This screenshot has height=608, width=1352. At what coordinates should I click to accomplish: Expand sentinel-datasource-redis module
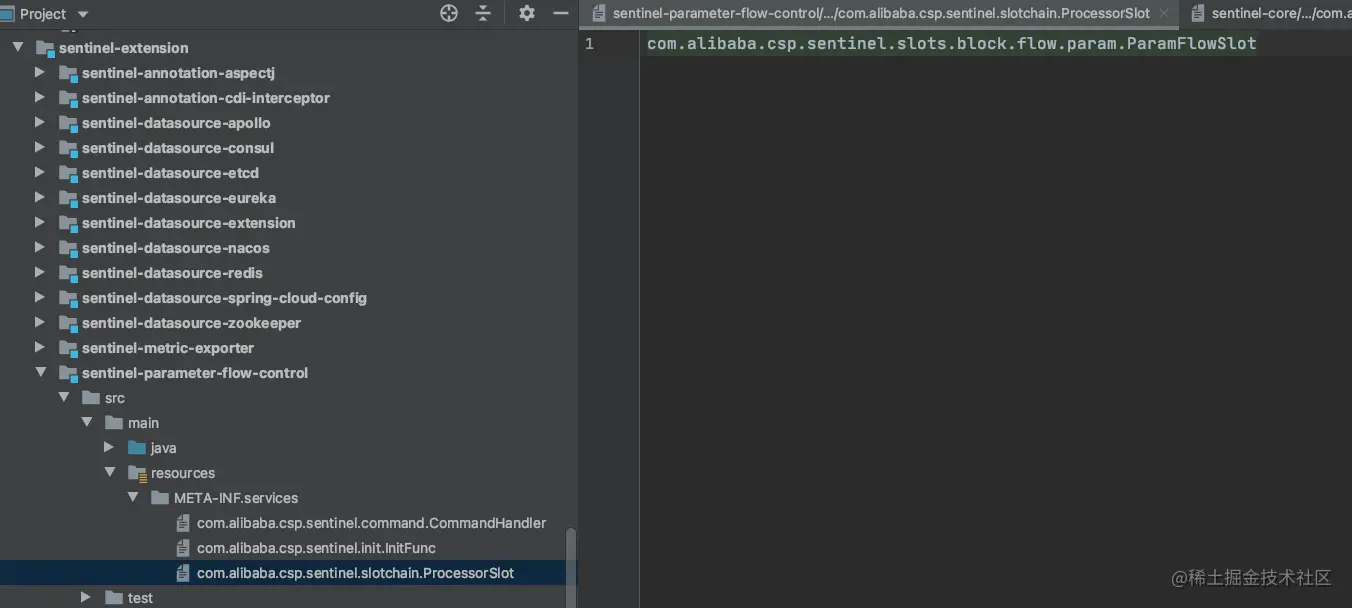(x=40, y=272)
